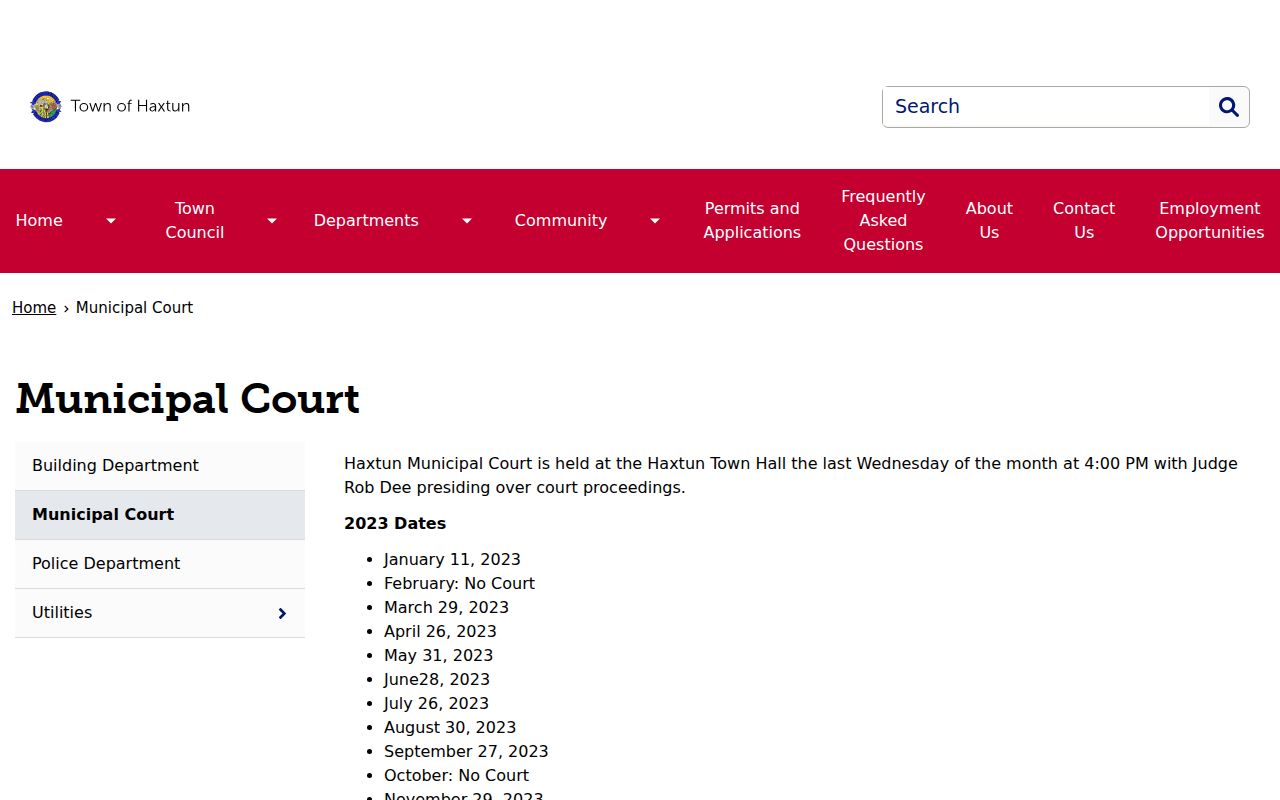This screenshot has width=1280, height=800.
Task: Expand the Community dropdown arrow
Action: point(655,221)
